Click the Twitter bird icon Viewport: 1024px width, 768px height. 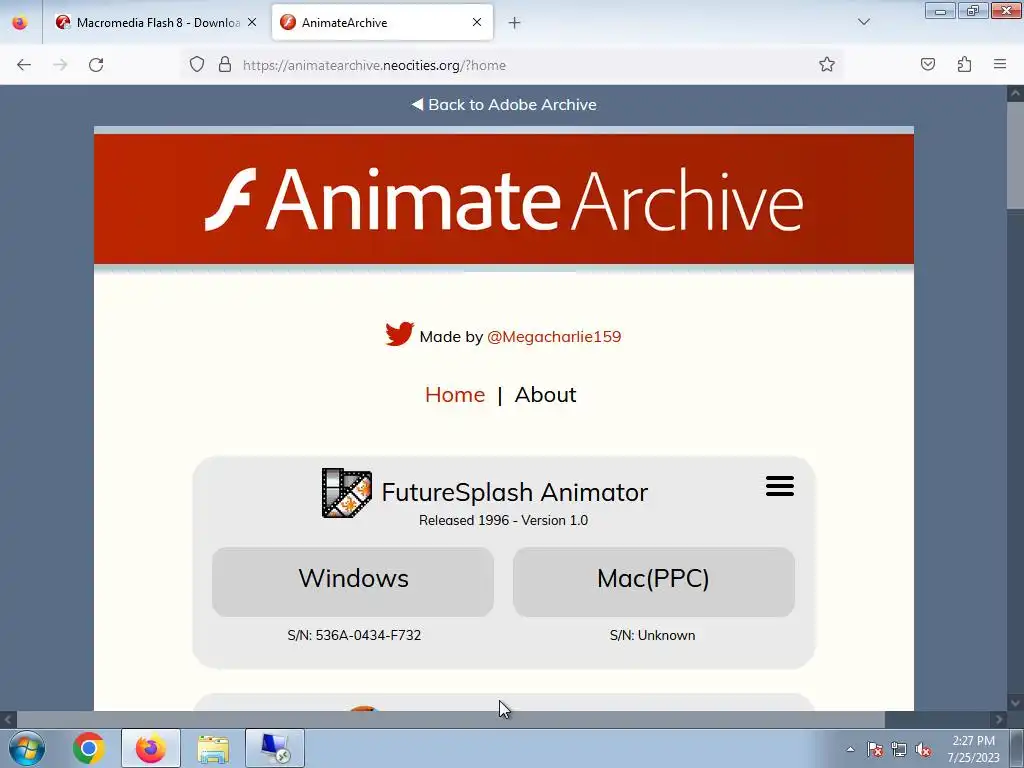[x=399, y=334]
